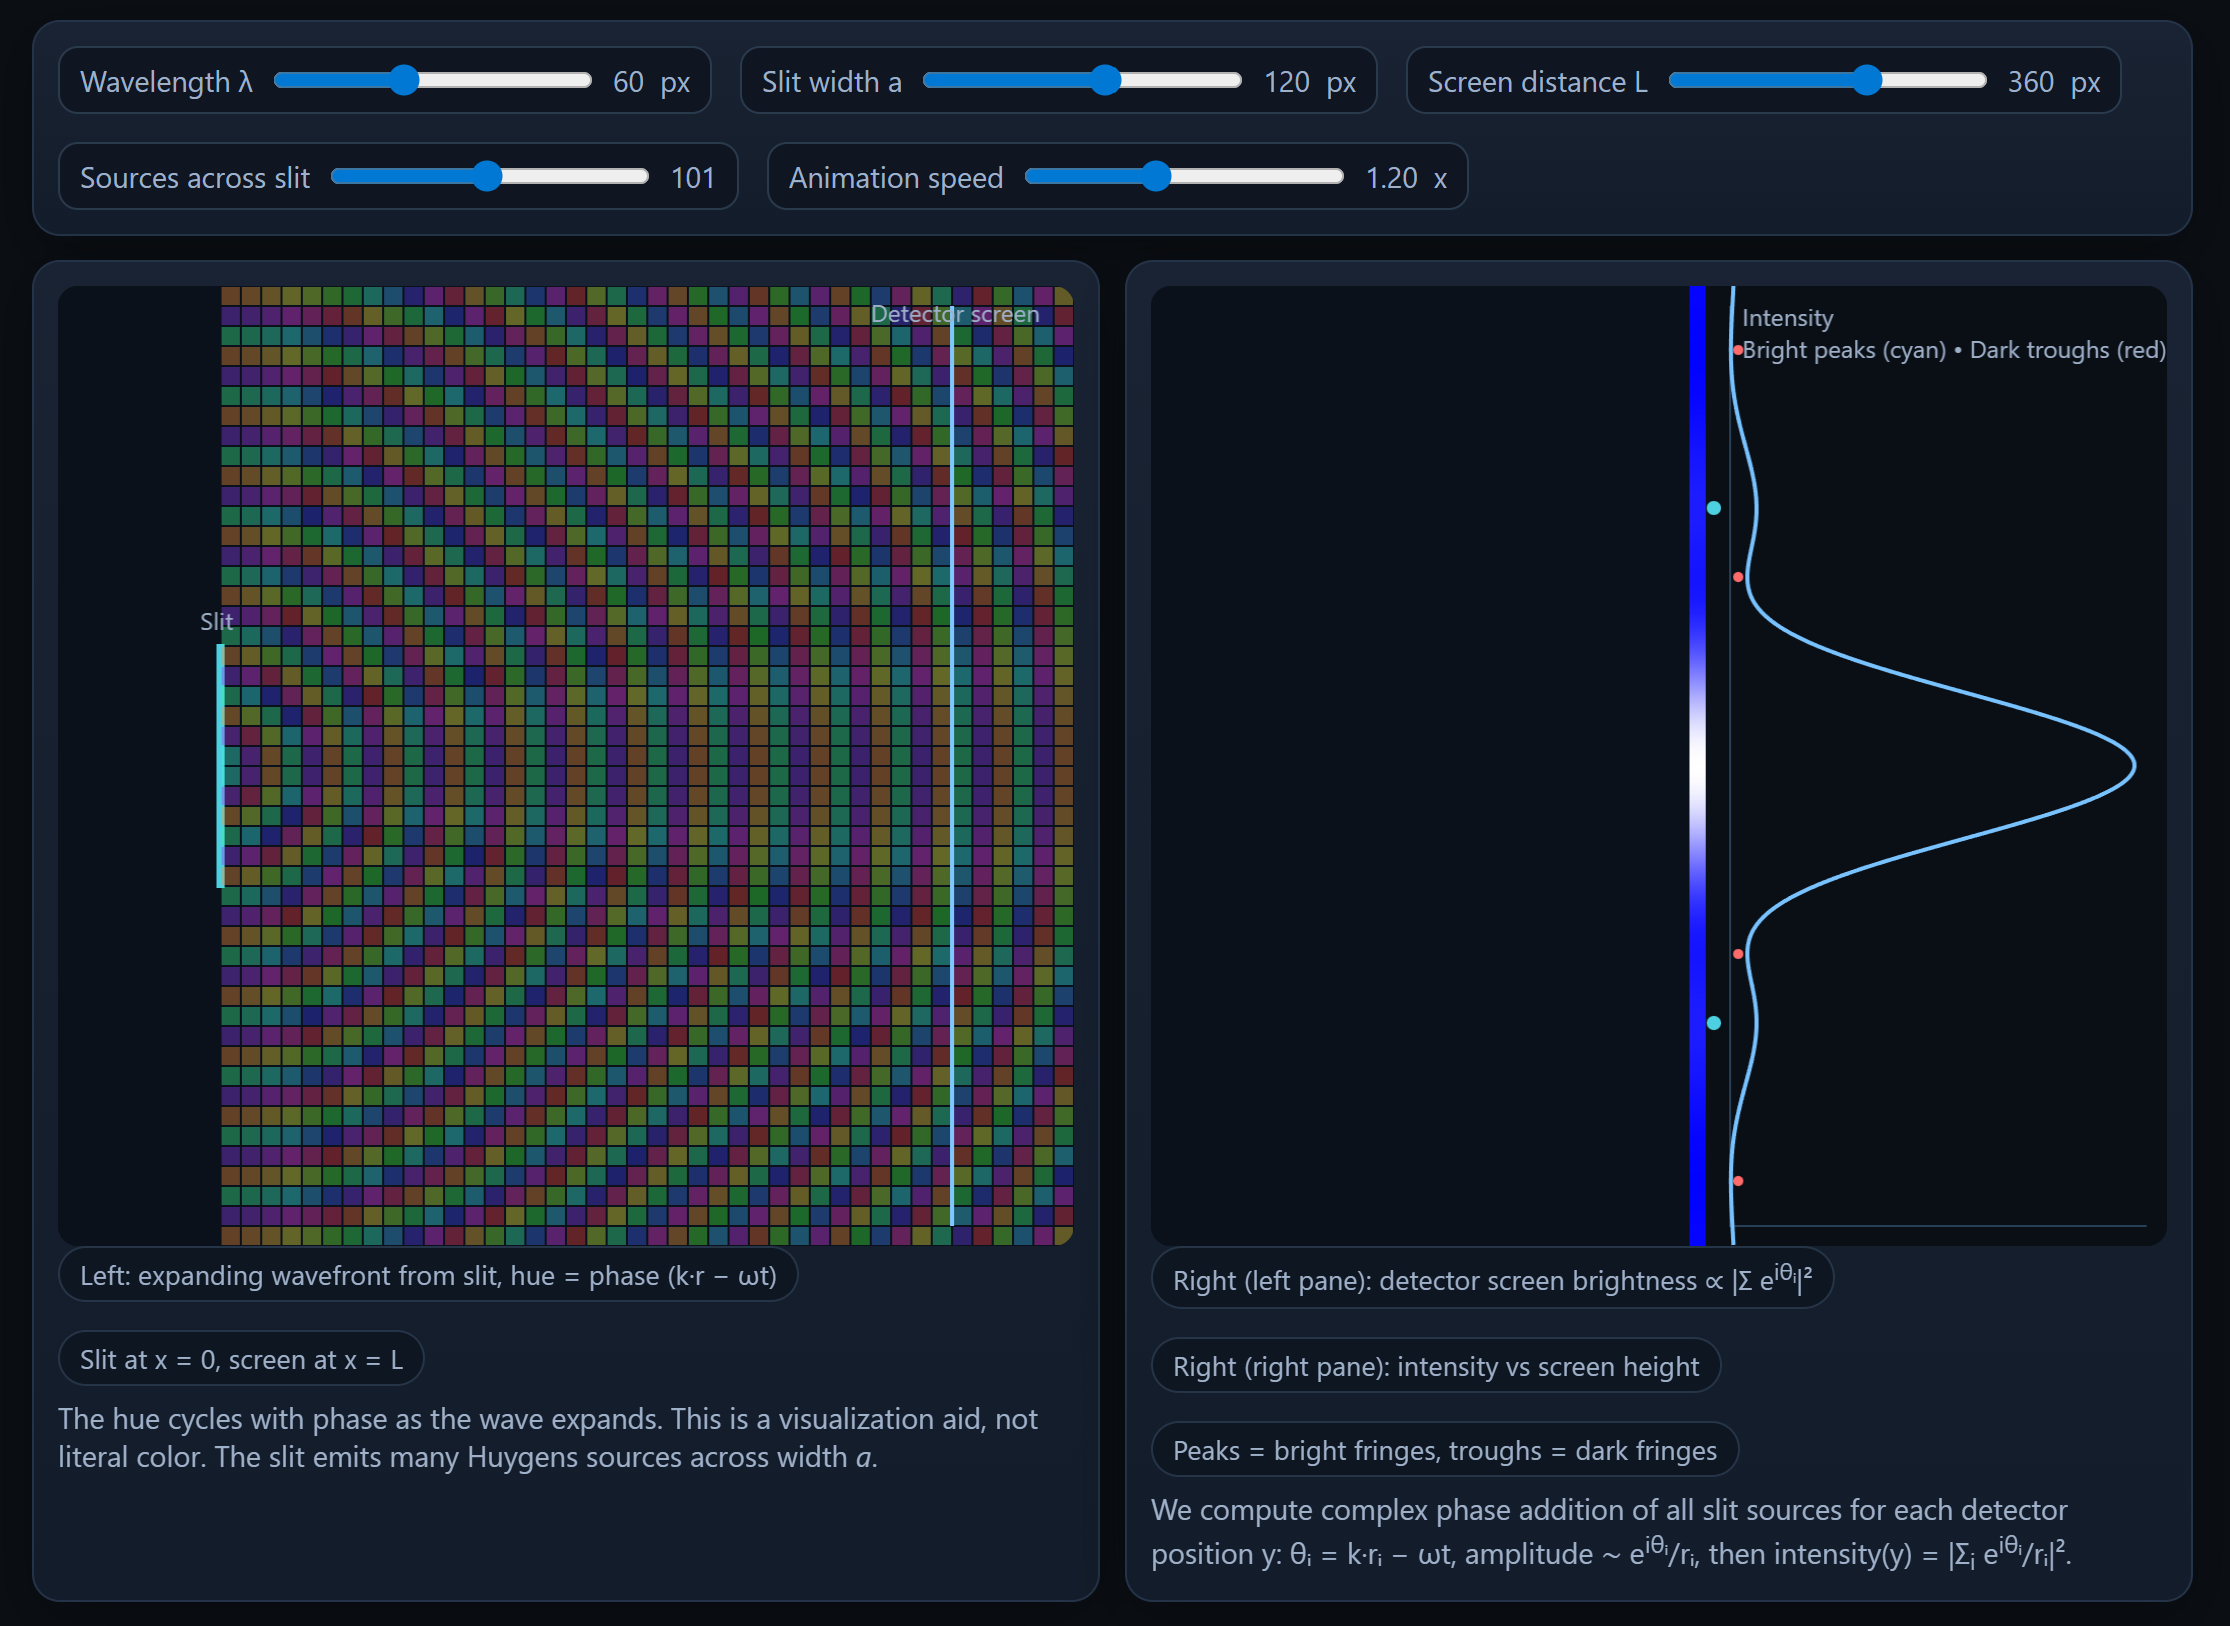Adjust the Sources across slit slider
This screenshot has width=2230, height=1626.
[x=489, y=176]
